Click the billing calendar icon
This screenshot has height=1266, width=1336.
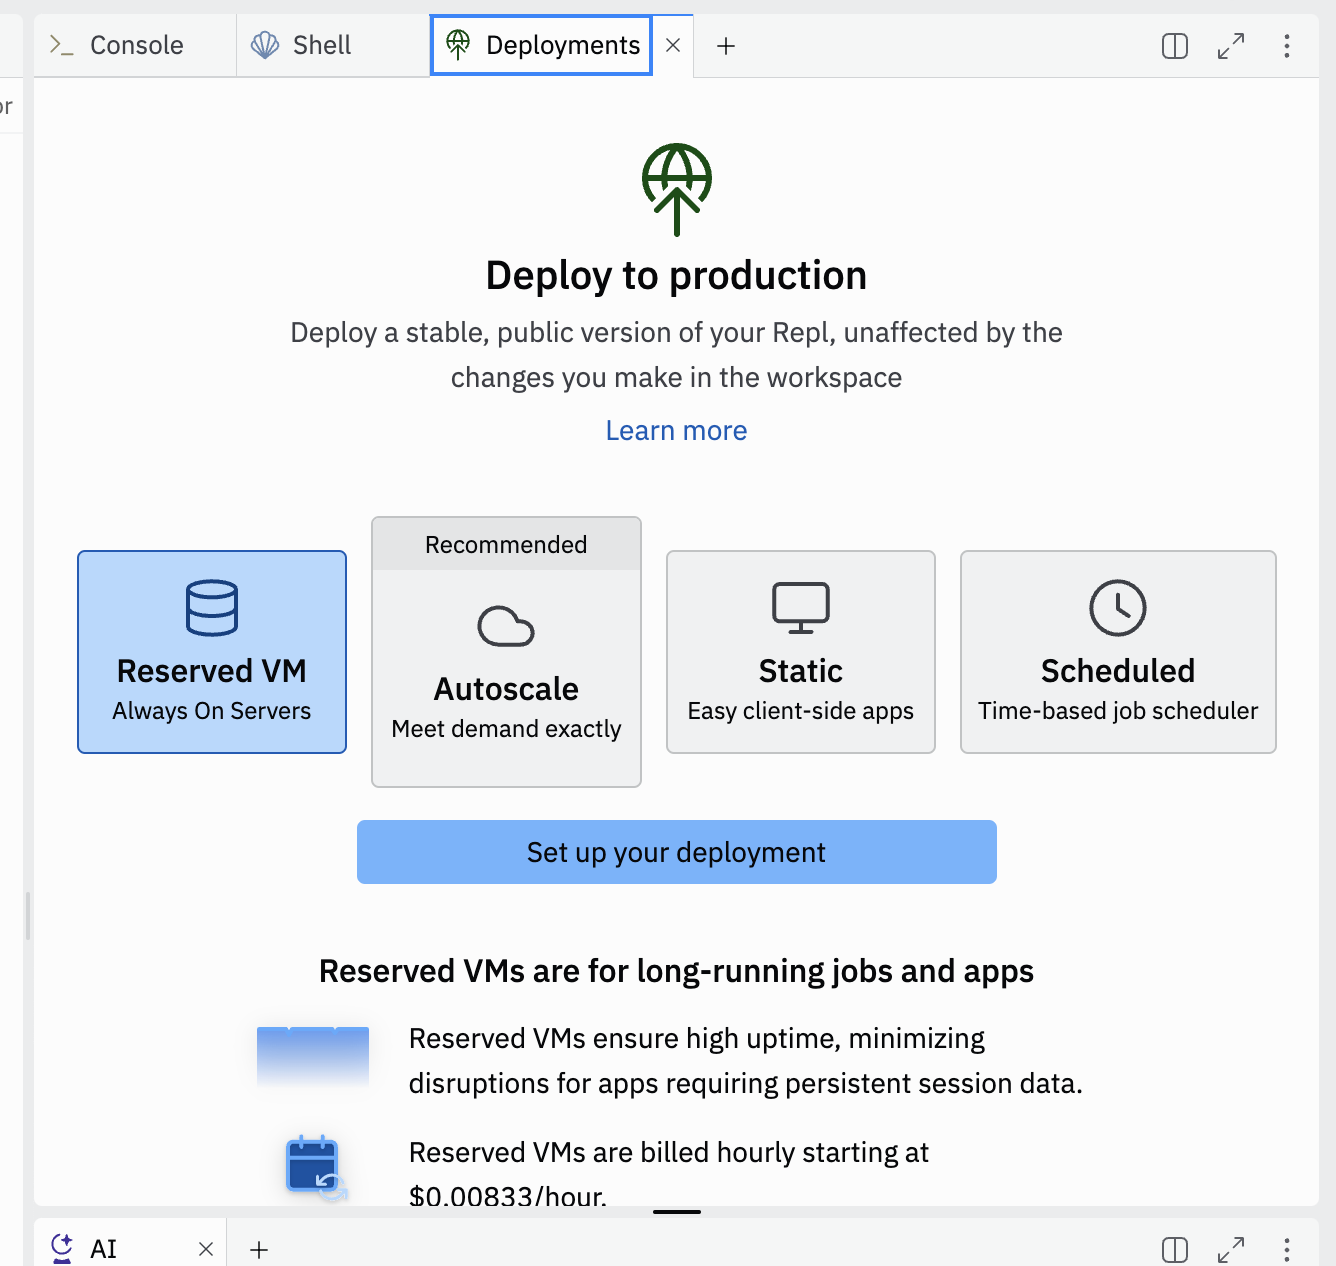tap(314, 1167)
